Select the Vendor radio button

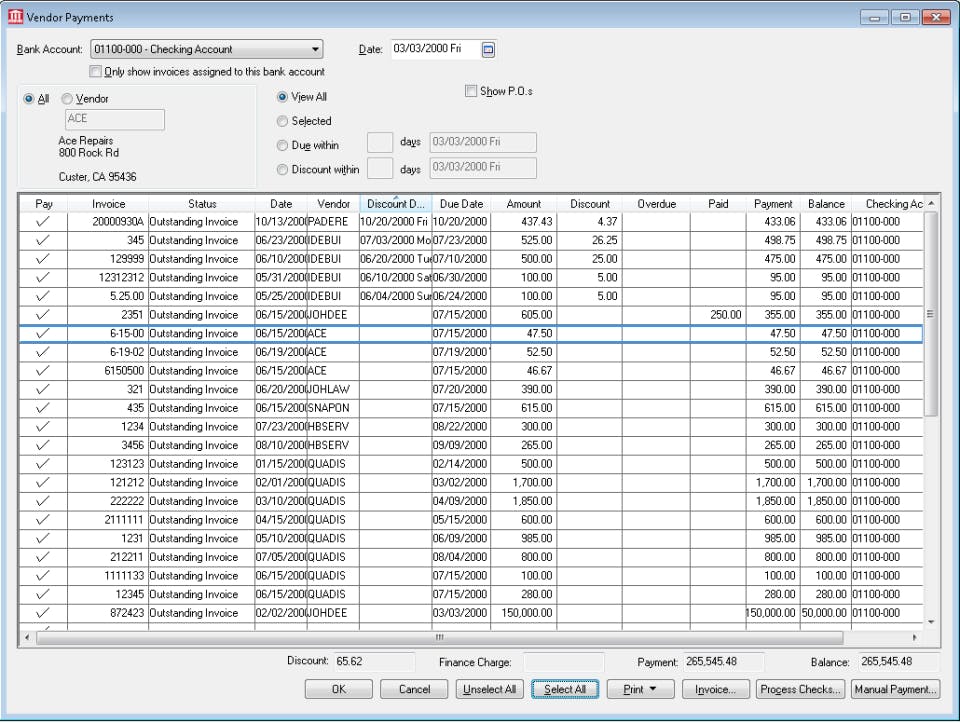point(68,99)
